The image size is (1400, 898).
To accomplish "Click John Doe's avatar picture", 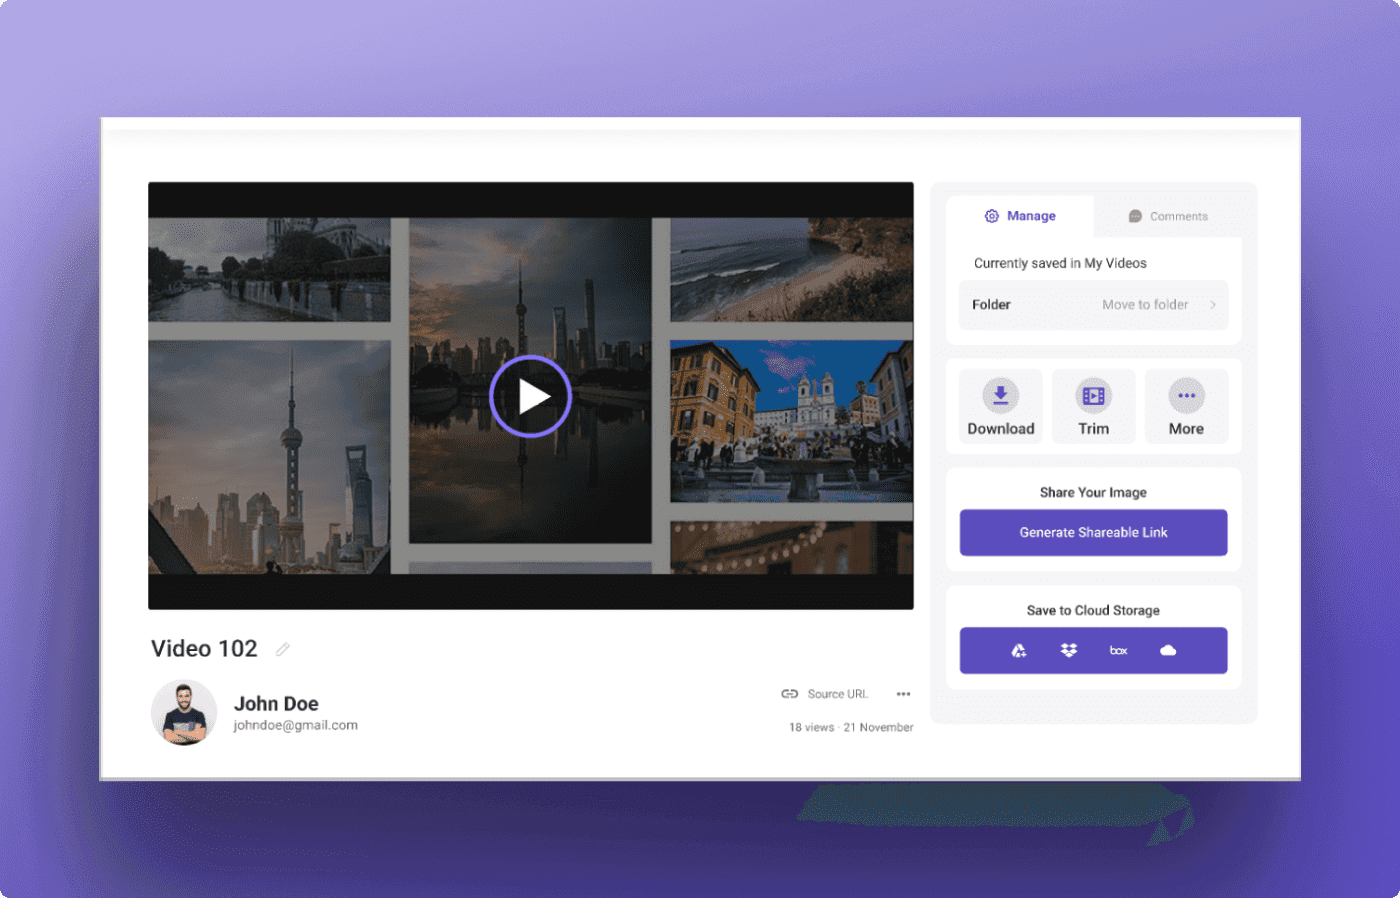I will (x=184, y=712).
